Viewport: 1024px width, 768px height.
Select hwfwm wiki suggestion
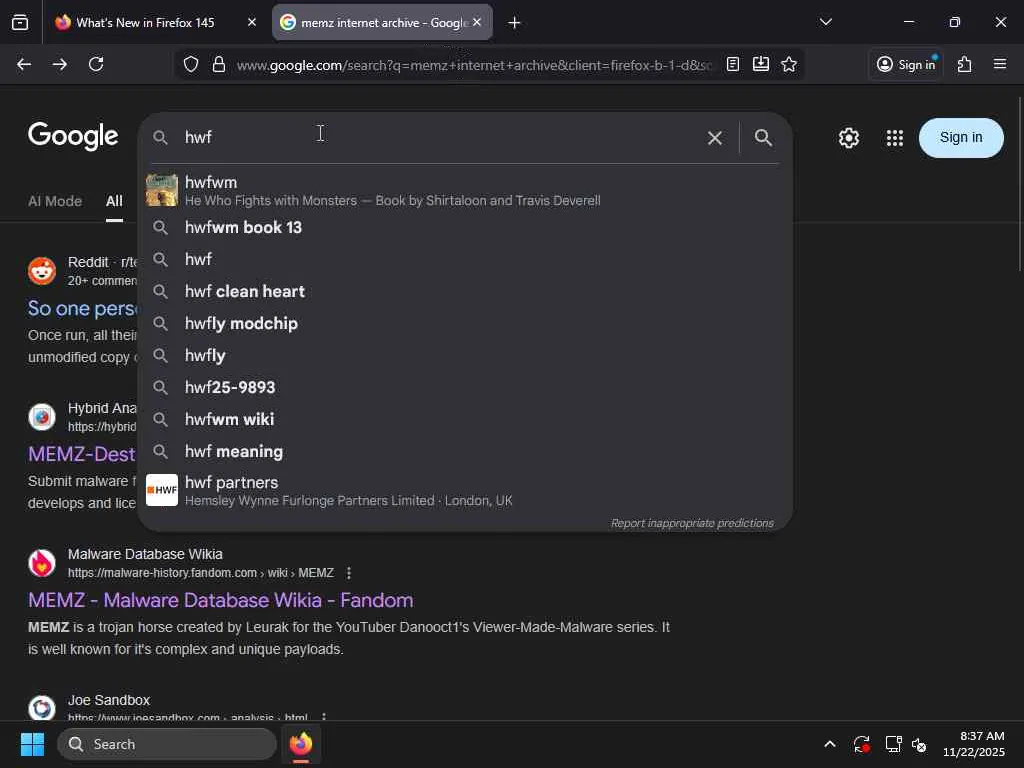[x=465, y=419]
